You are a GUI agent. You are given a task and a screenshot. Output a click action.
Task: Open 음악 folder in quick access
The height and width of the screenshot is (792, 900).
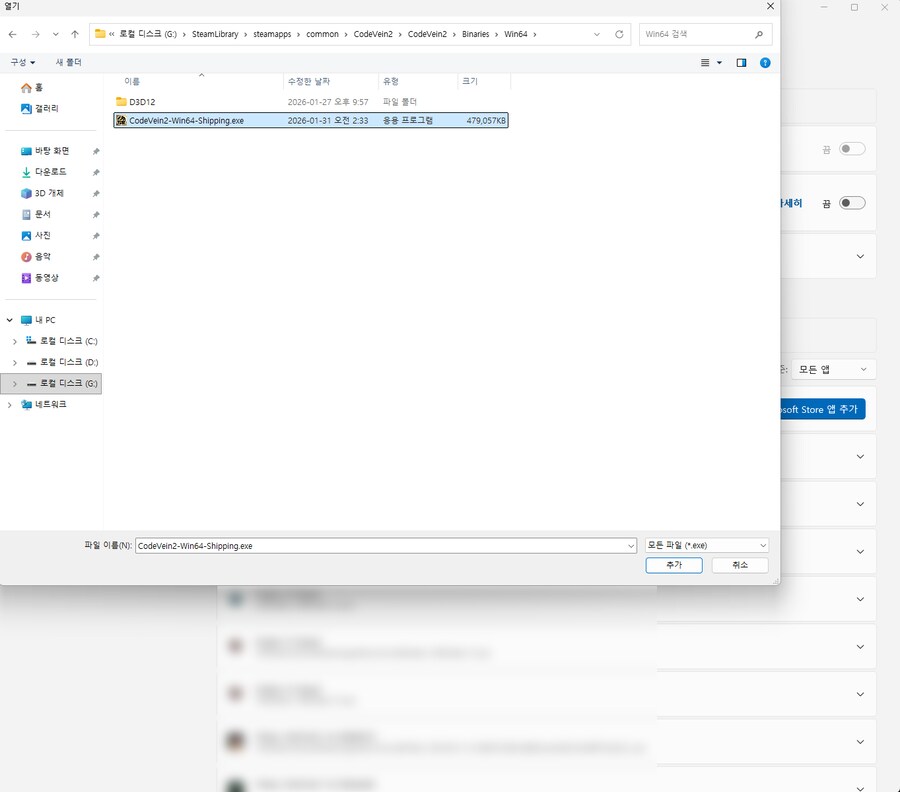[x=43, y=257]
